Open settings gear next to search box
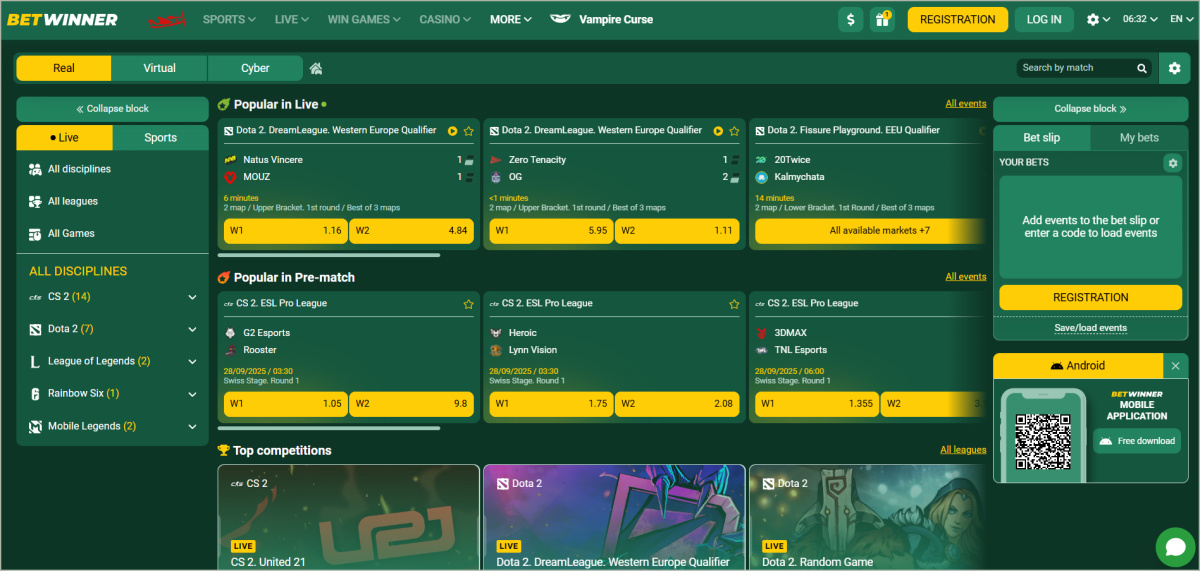 pos(1174,69)
